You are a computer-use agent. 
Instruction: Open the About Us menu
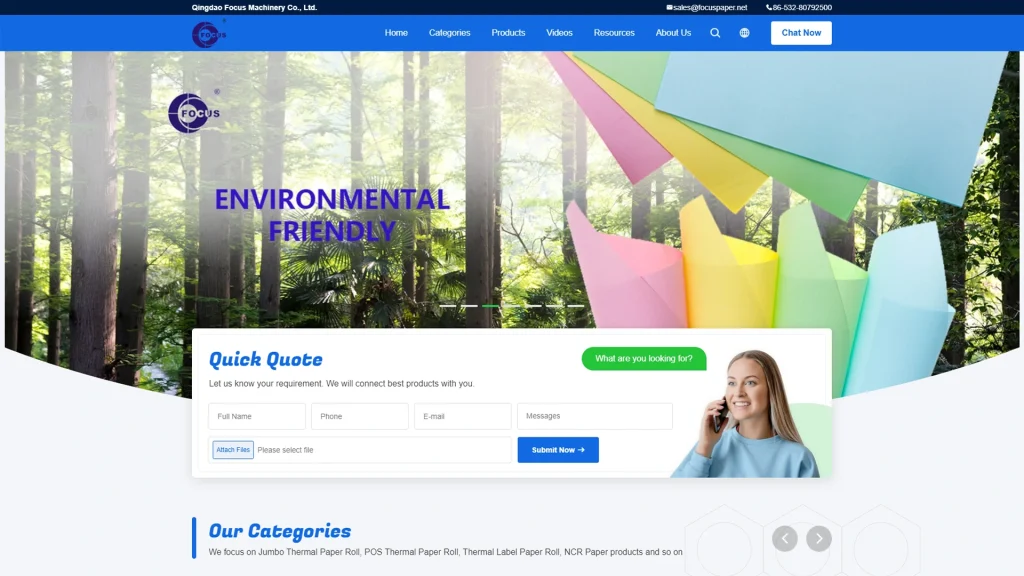673,33
